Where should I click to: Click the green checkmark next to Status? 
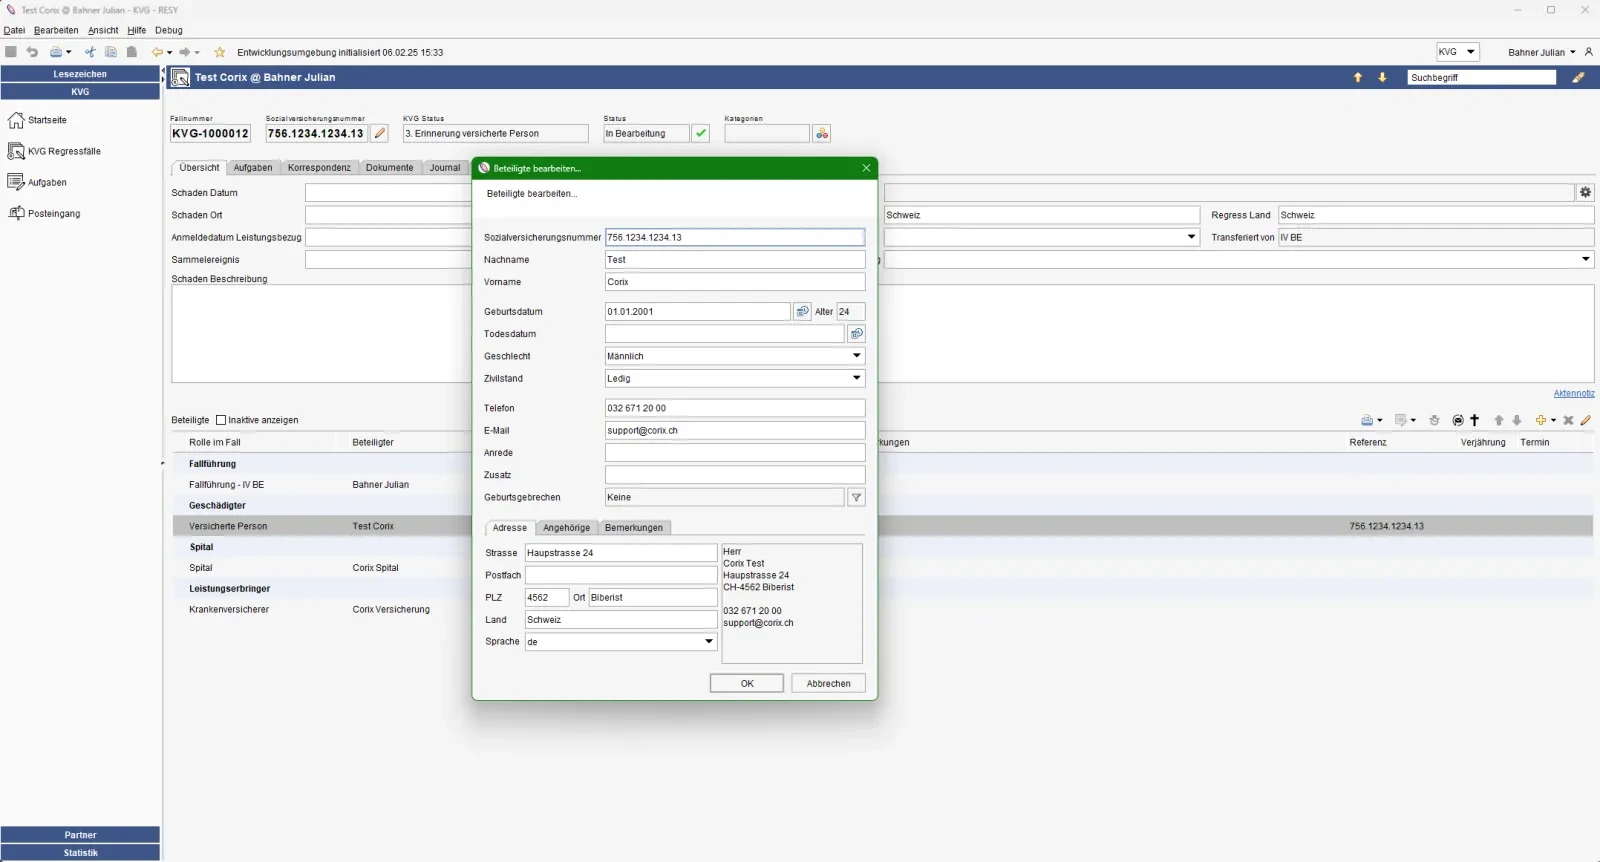701,134
